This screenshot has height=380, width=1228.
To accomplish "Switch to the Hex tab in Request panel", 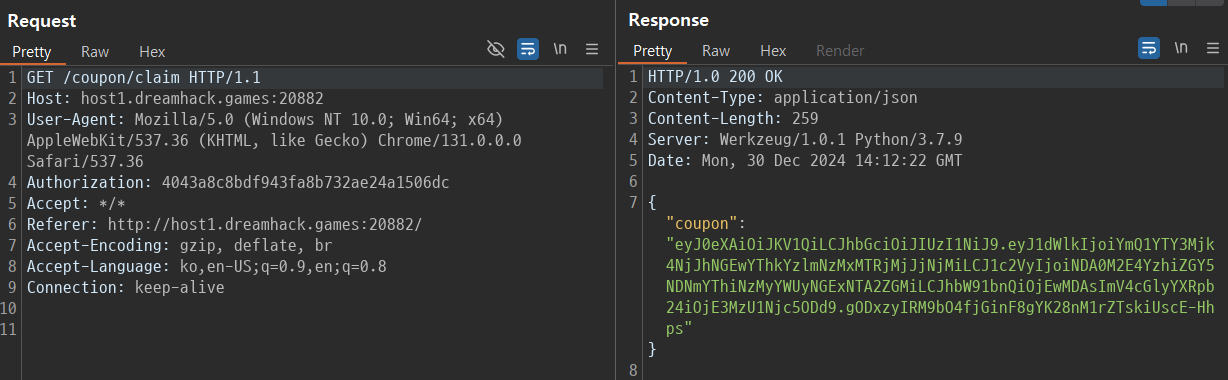I will point(152,51).
